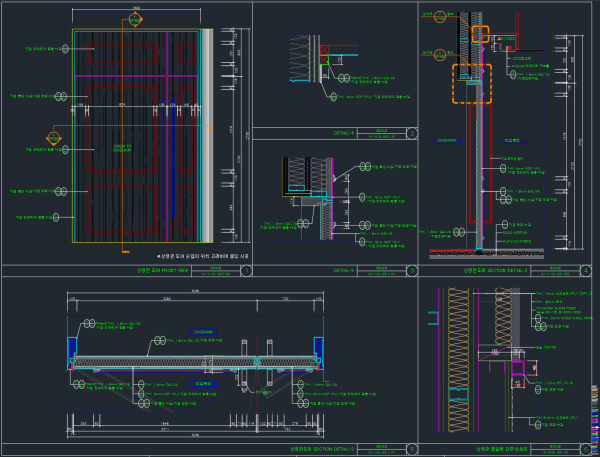Click the lower blue boxed label in drawing 5
600x457 pixels.
[x=204, y=383]
